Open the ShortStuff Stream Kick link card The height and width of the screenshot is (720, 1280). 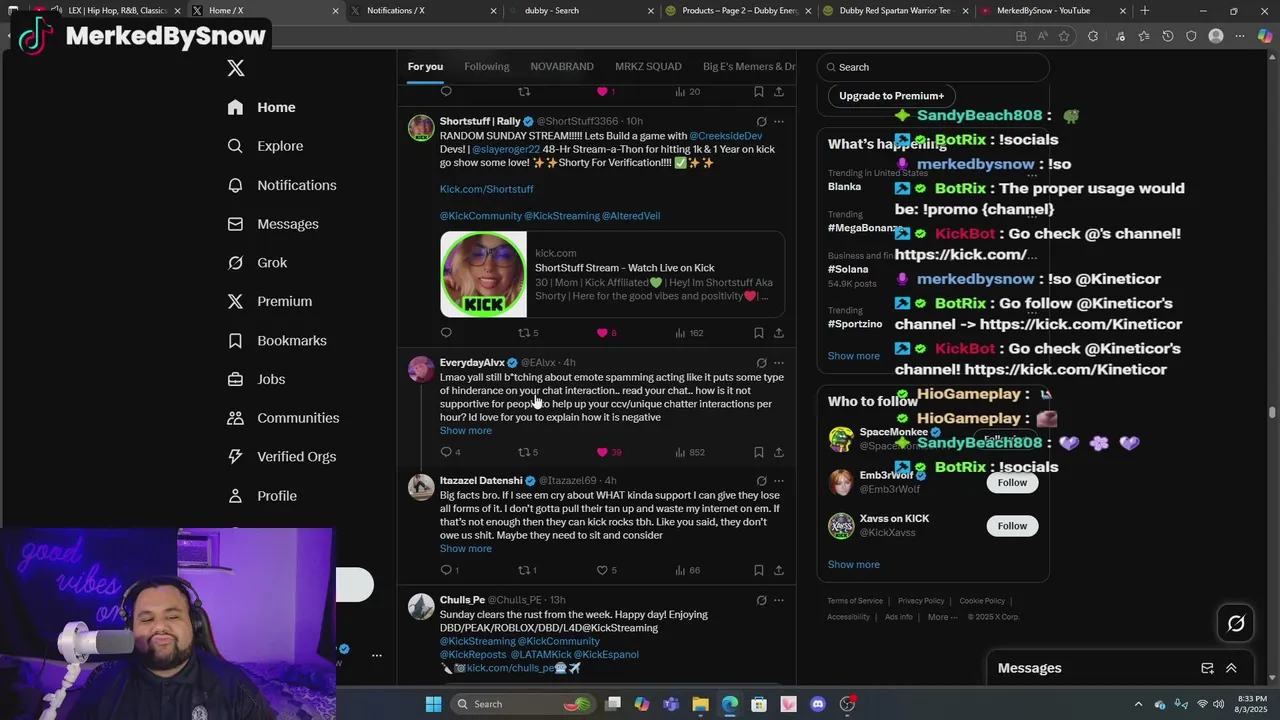[x=612, y=274]
